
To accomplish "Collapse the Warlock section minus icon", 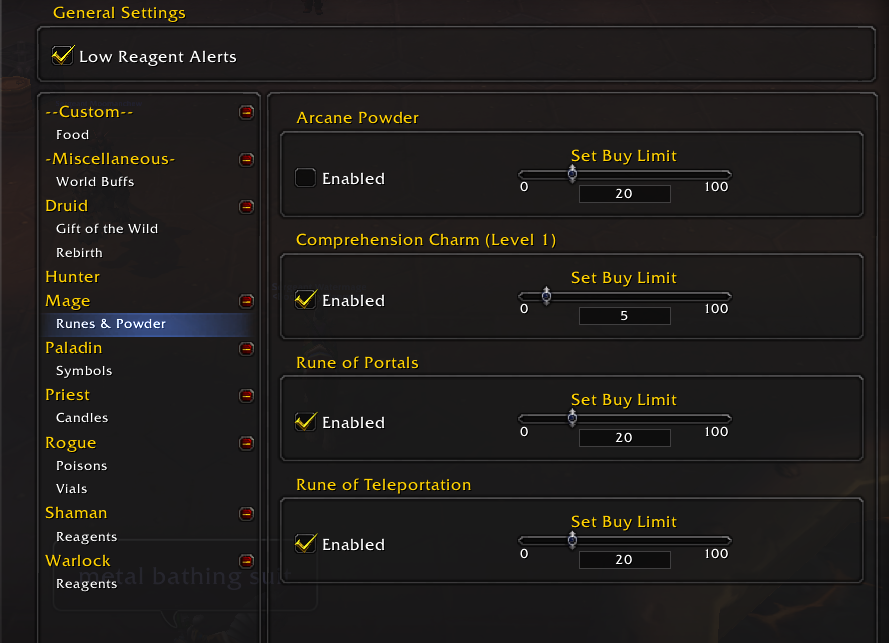I will tap(246, 561).
